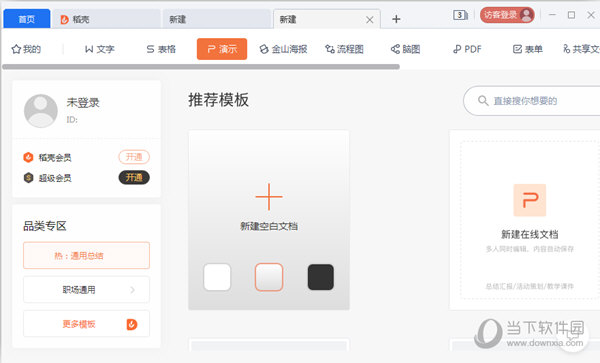
Task: Click the 超级会员 membership icon
Action: [28, 178]
